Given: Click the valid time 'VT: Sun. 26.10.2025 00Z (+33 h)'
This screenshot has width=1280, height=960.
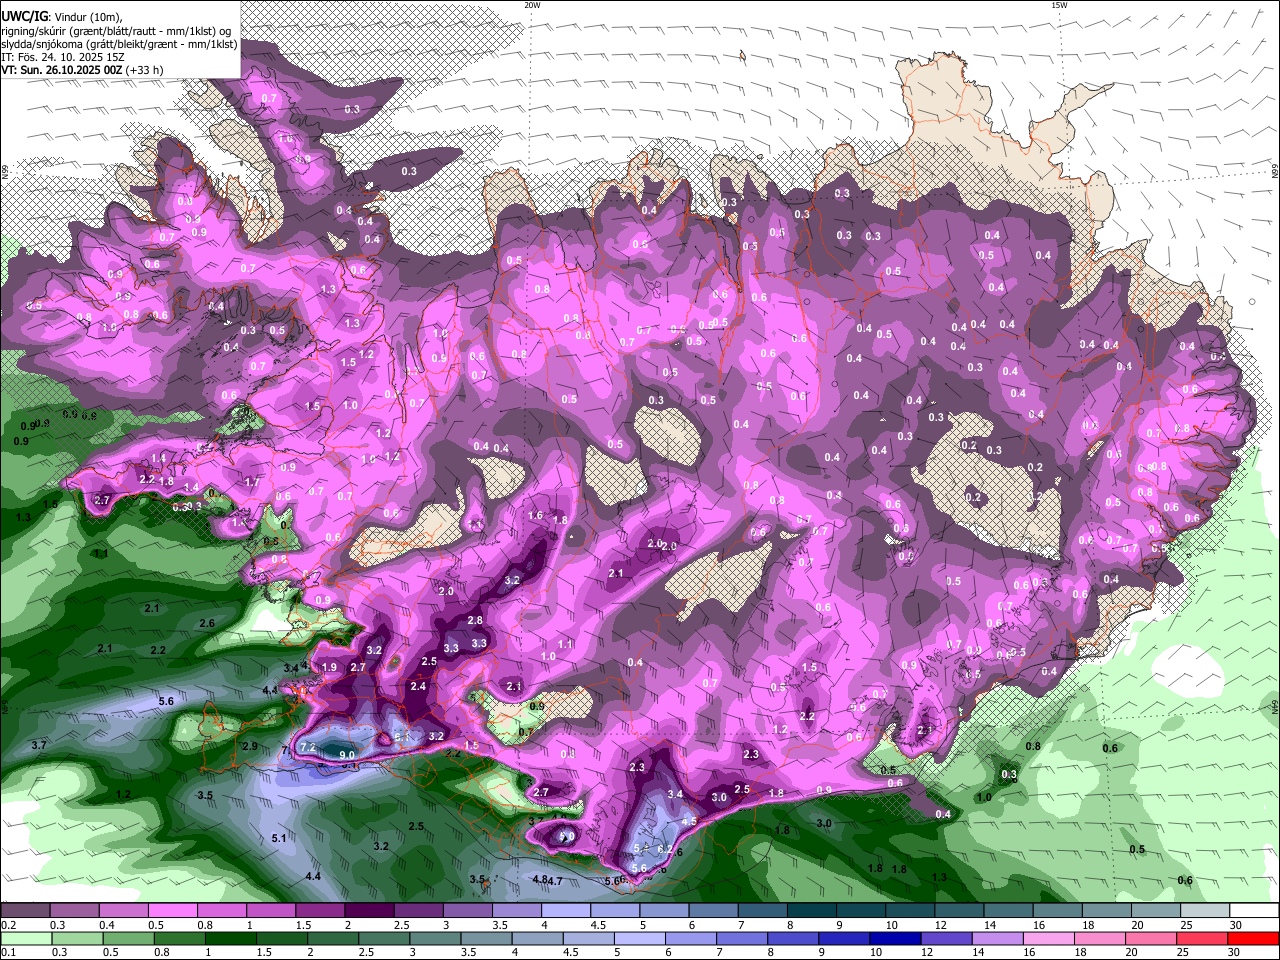Looking at the screenshot, I should click(82, 70).
